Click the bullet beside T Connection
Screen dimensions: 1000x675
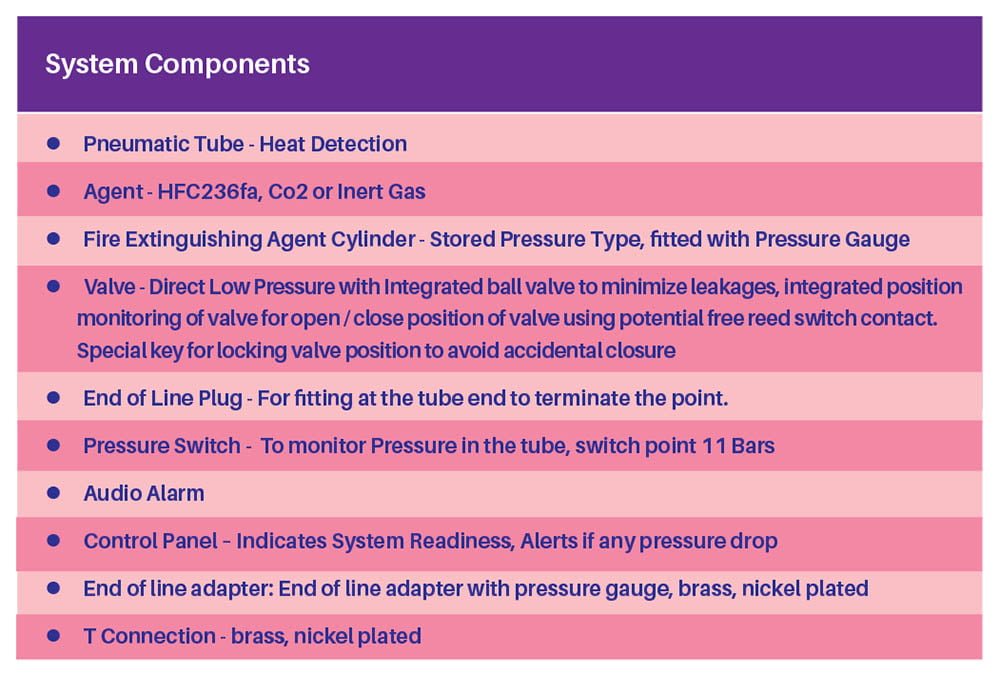click(54, 635)
